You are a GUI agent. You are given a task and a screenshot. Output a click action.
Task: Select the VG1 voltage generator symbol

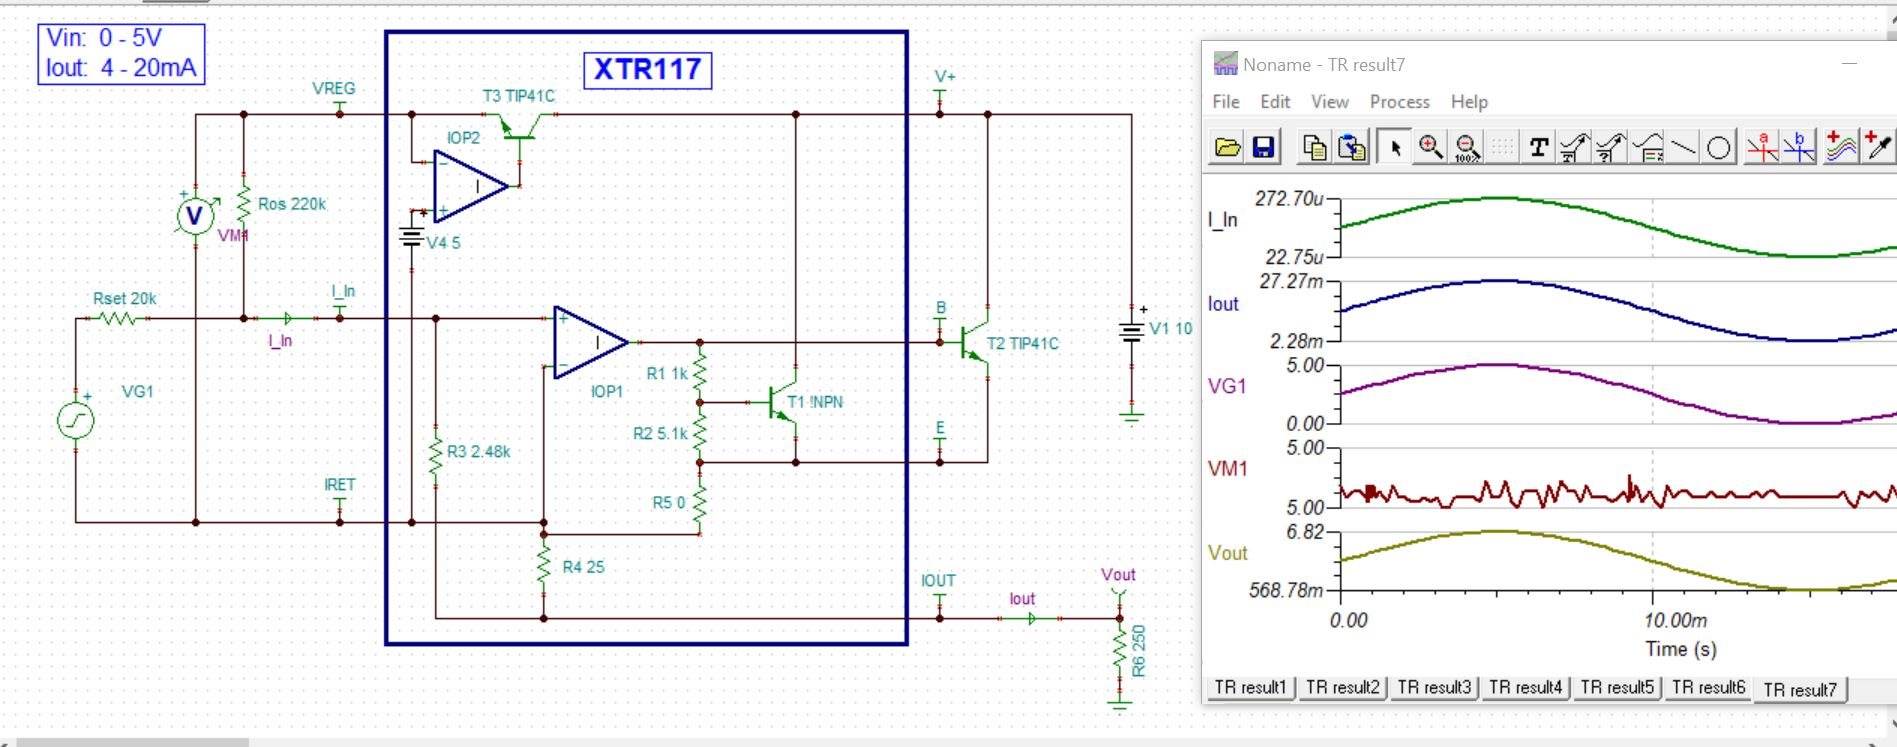point(76,420)
